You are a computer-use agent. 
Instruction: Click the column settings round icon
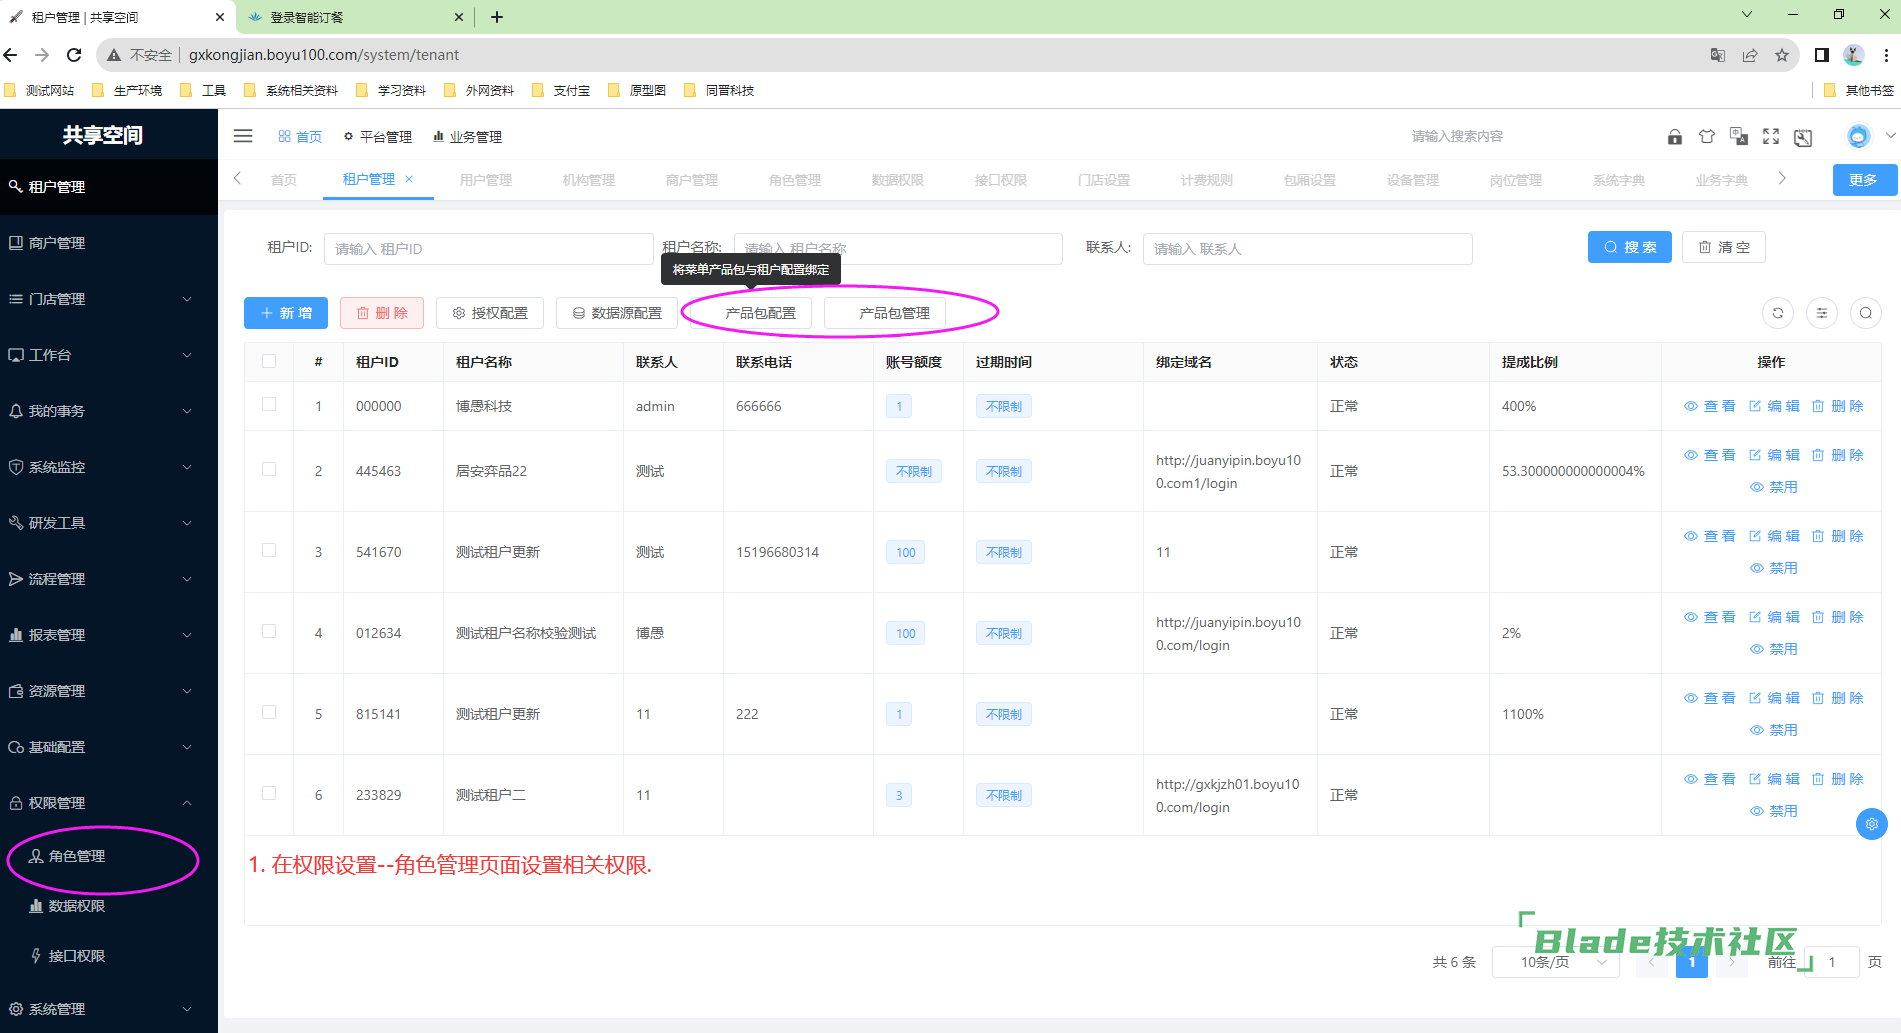point(1822,313)
